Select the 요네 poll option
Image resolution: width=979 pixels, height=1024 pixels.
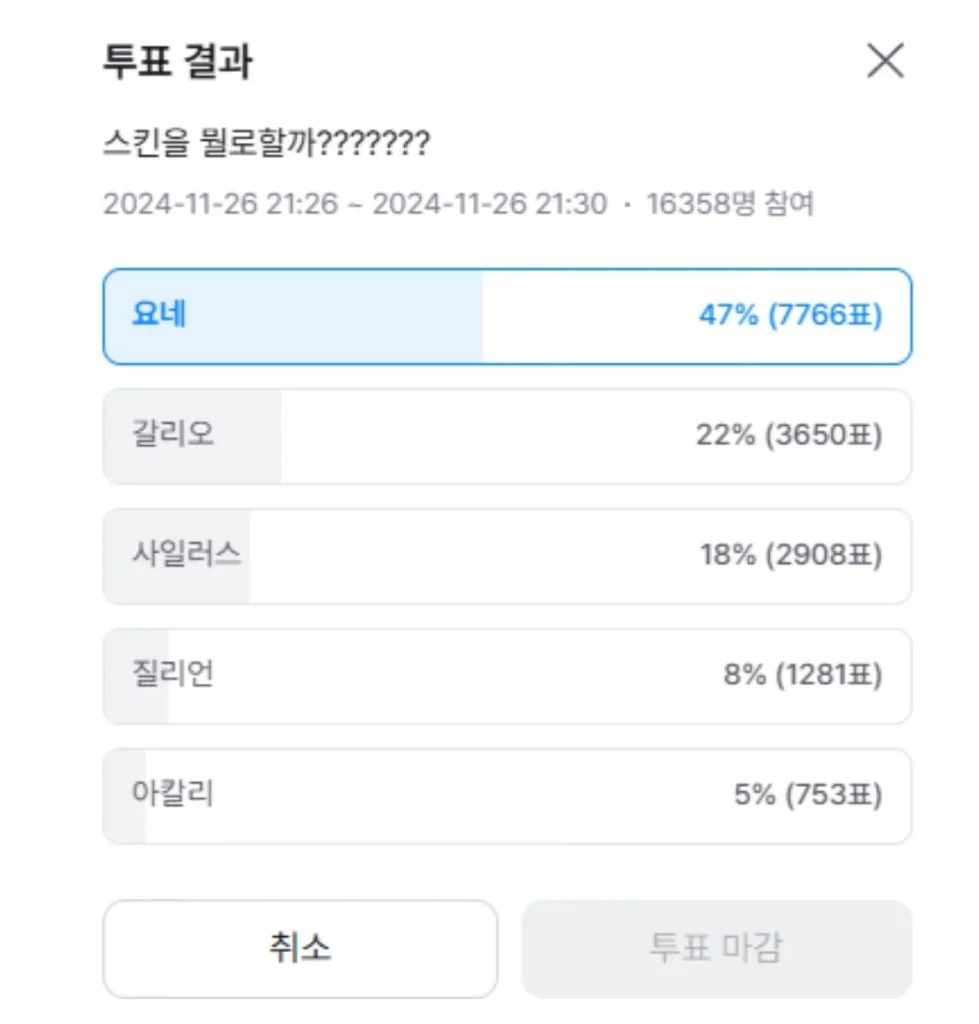pos(507,317)
